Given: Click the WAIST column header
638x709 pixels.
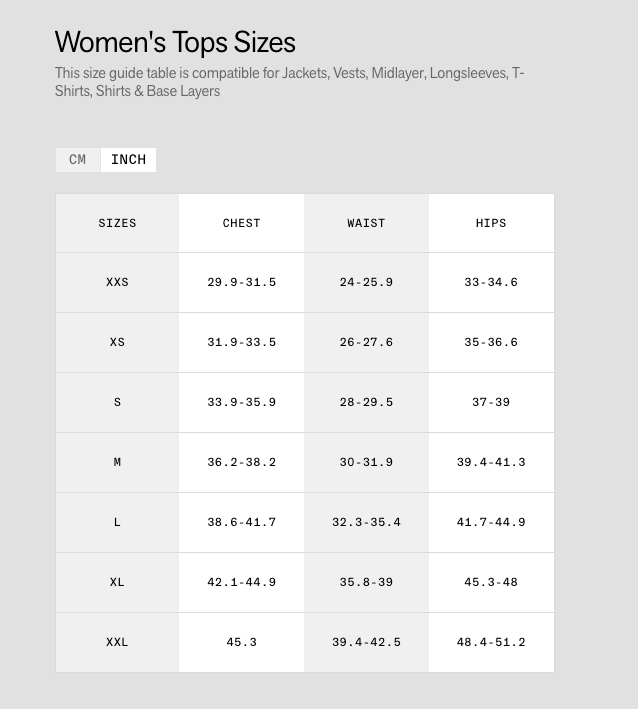Looking at the screenshot, I should (x=366, y=223).
